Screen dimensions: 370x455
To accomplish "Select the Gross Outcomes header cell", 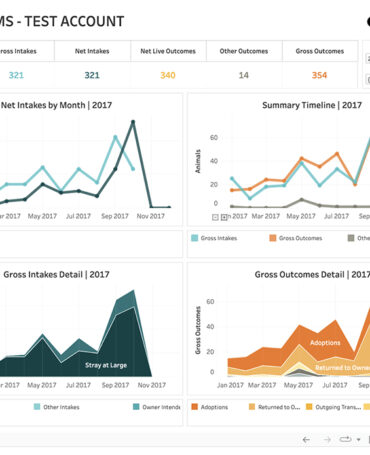I will coord(320,51).
